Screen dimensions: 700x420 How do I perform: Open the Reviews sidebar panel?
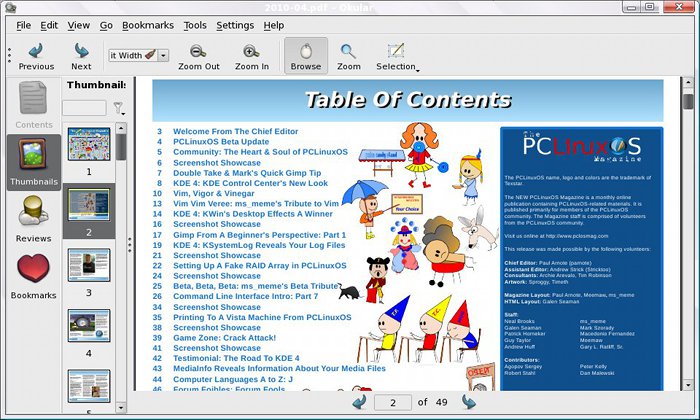pyautogui.click(x=34, y=219)
